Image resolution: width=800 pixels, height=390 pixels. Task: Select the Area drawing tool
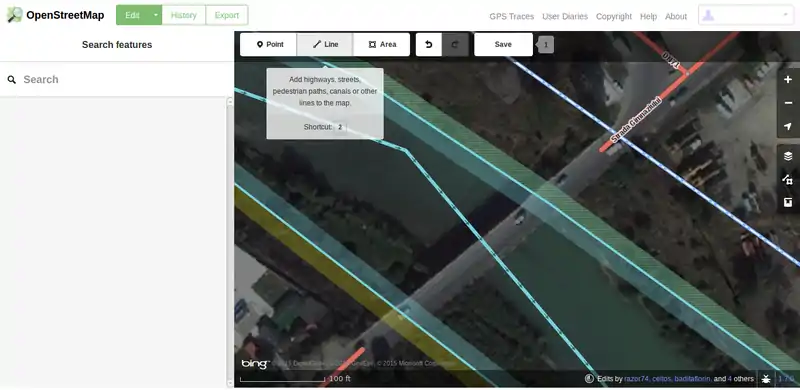[x=382, y=44]
